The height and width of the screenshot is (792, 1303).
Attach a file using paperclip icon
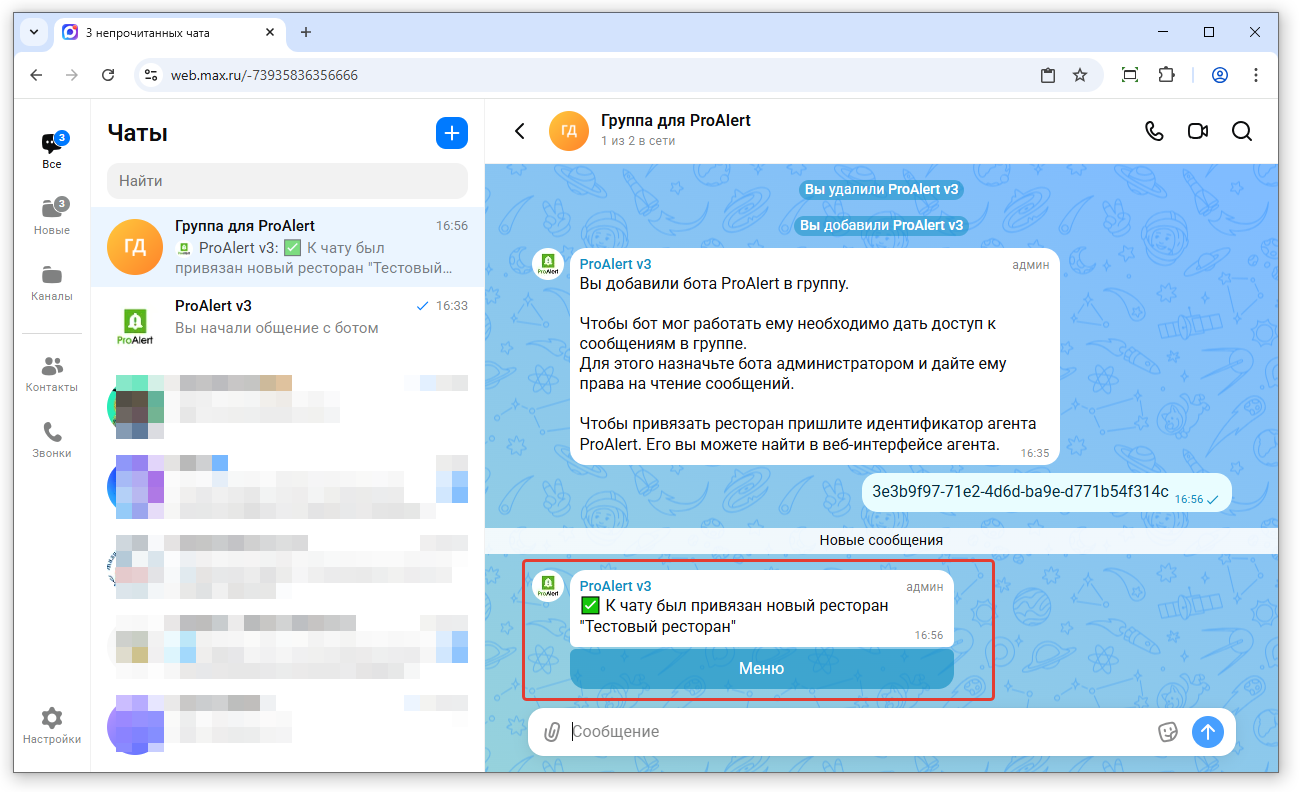click(551, 732)
